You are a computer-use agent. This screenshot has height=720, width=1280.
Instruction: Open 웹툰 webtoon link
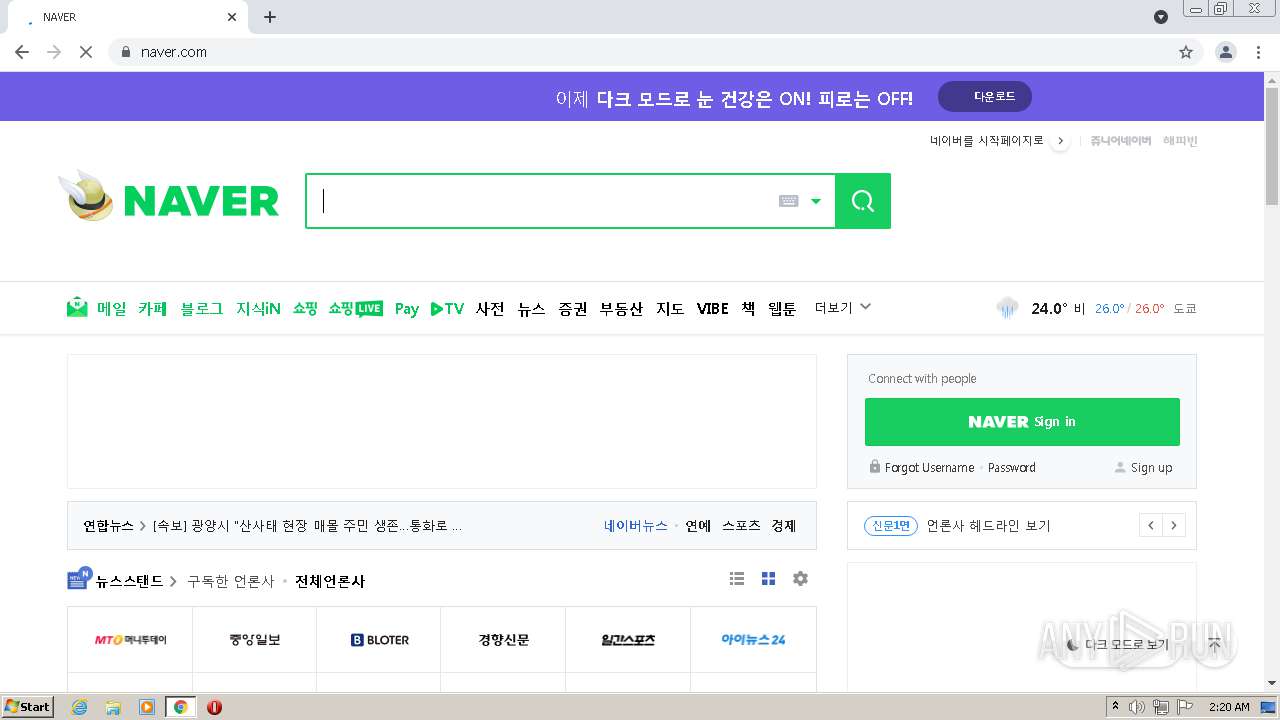pyautogui.click(x=782, y=308)
